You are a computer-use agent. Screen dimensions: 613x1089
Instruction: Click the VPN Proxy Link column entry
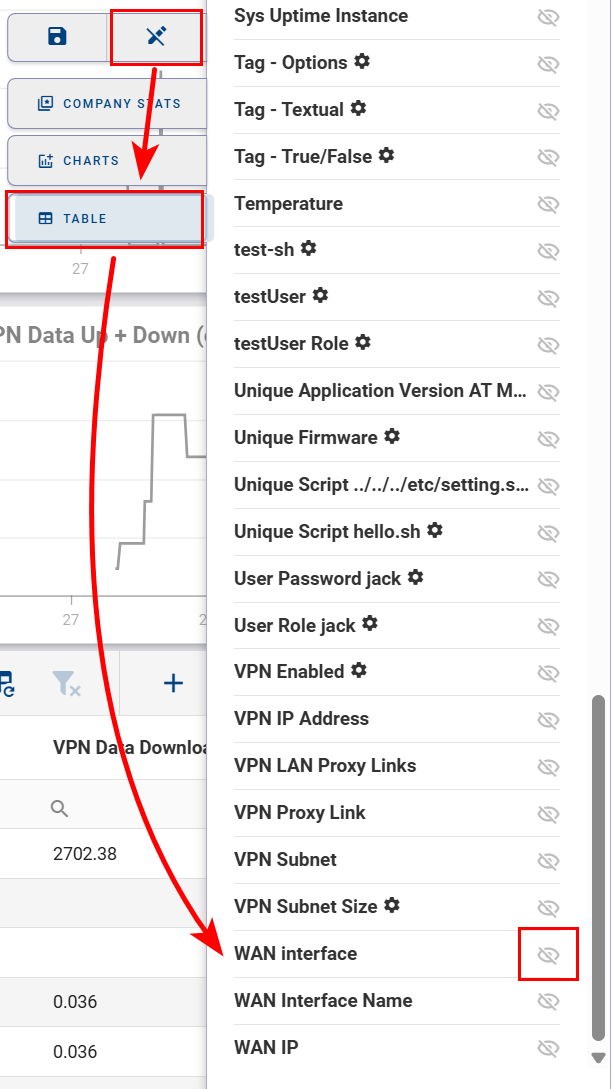click(x=300, y=812)
